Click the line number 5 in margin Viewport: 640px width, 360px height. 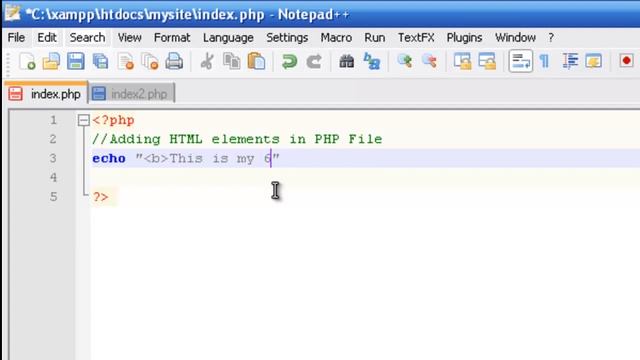(53, 197)
